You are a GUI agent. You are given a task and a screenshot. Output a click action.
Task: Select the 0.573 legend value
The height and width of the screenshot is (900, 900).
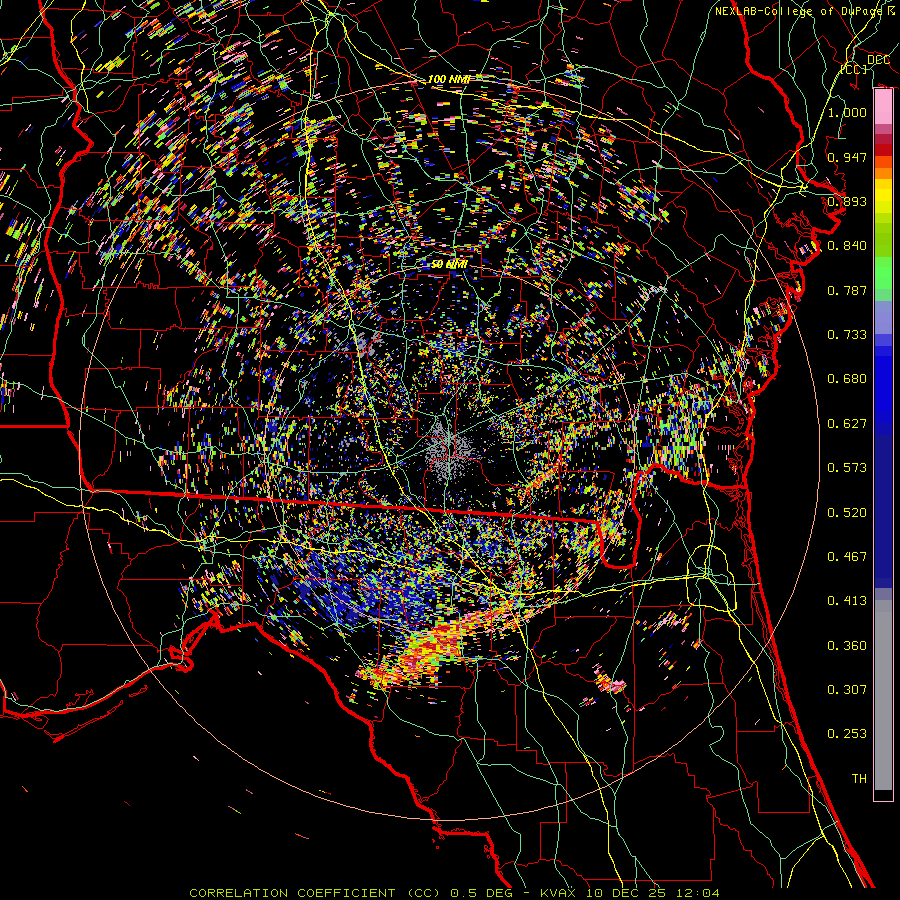pos(847,468)
